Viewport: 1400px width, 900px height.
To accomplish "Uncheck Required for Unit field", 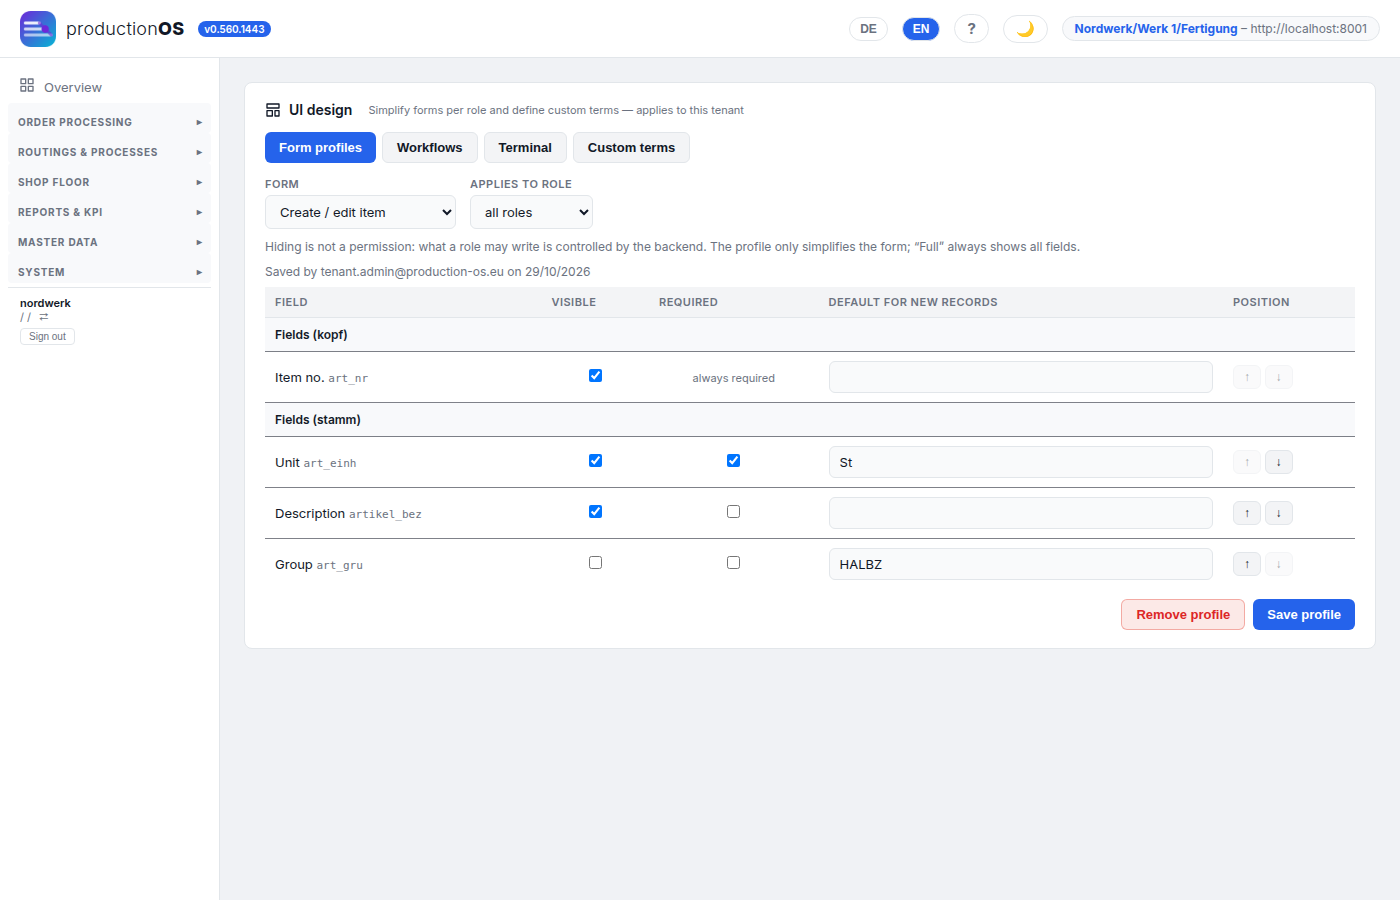I will 734,461.
